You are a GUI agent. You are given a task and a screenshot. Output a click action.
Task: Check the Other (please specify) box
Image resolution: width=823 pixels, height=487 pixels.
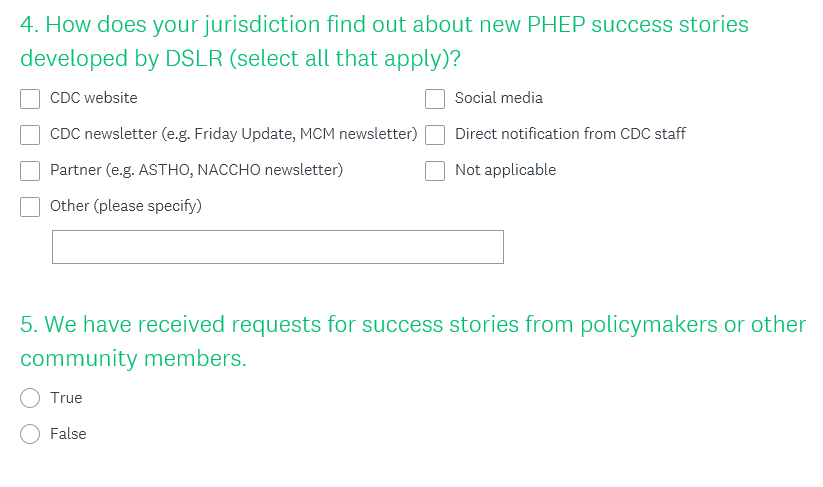coord(31,207)
